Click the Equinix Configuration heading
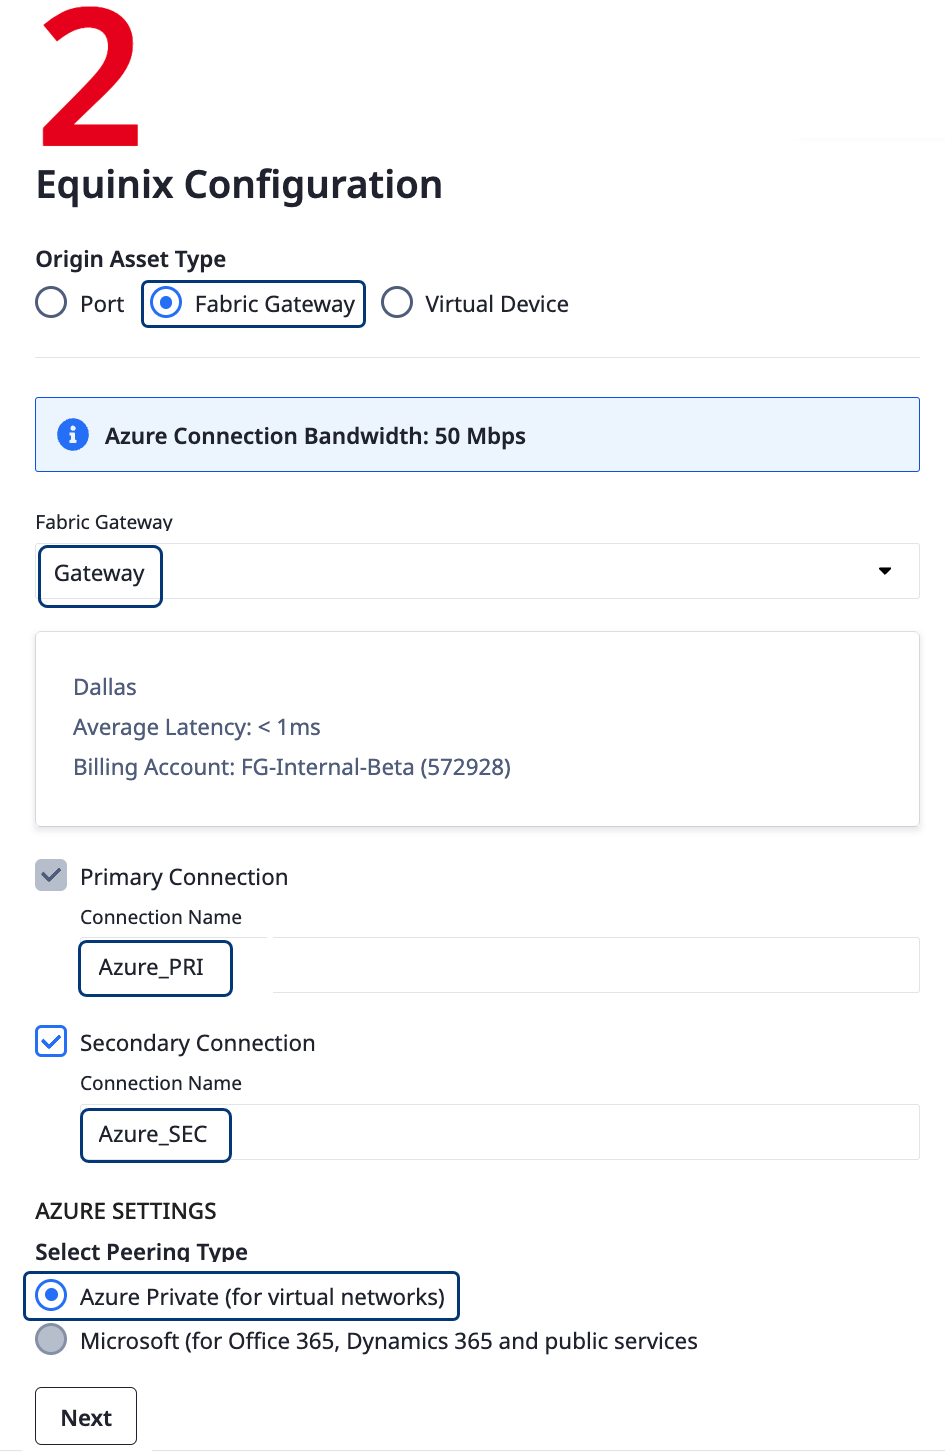Screen dimensions: 945x1452 coord(239,185)
